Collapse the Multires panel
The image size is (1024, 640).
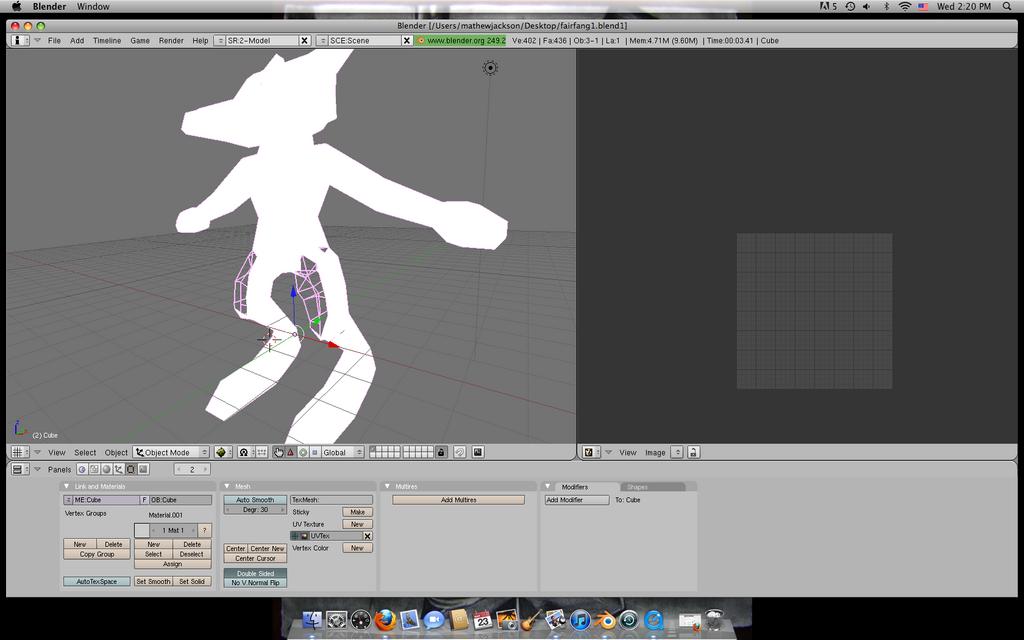click(x=387, y=487)
